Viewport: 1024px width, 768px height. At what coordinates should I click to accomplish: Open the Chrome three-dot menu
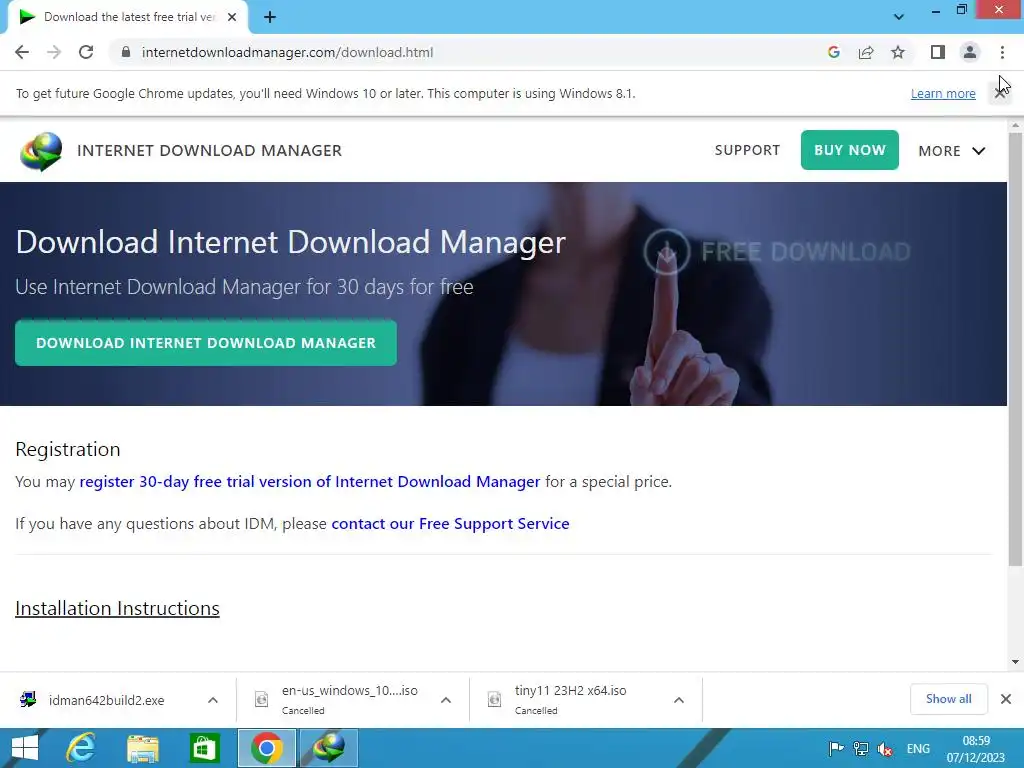pos(1002,52)
